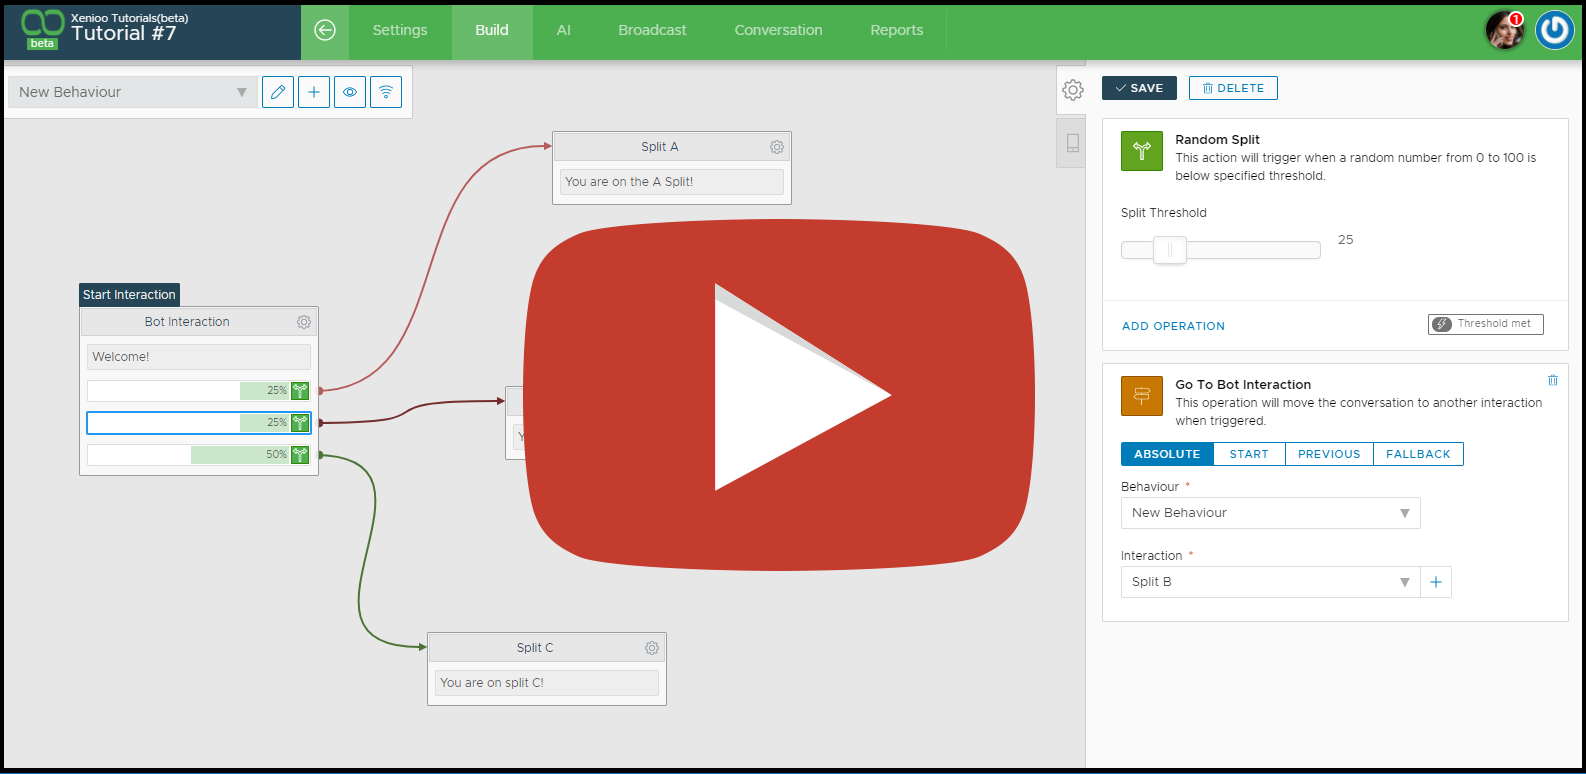
Task: Play the video overlay
Action: coord(780,395)
